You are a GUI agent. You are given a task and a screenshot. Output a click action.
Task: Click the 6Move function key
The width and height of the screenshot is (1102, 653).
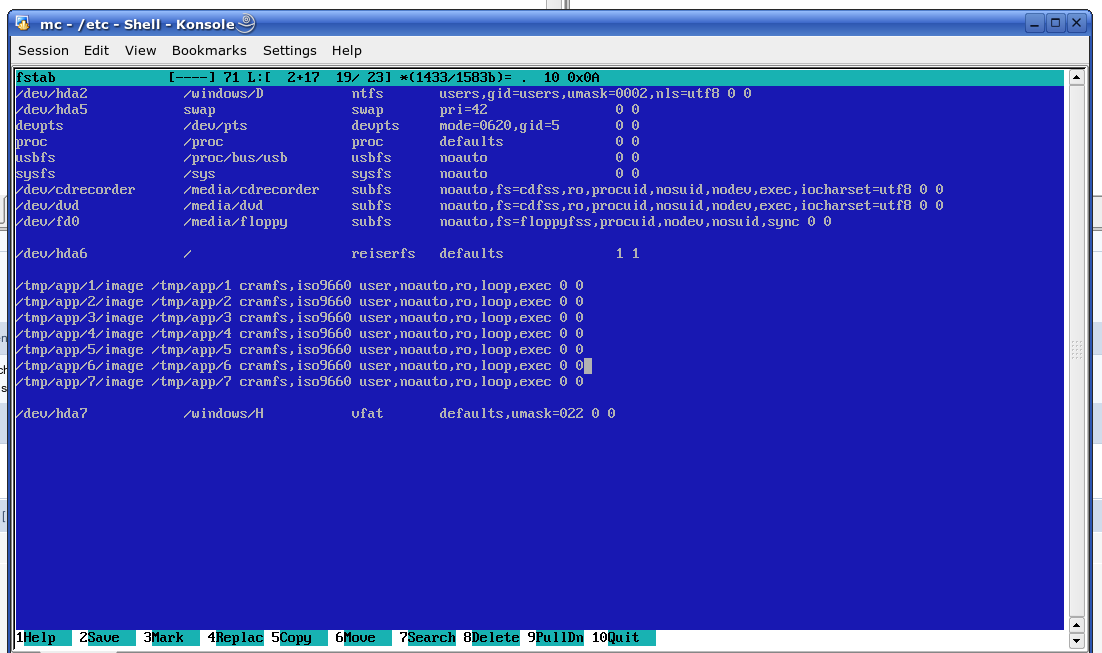click(363, 638)
